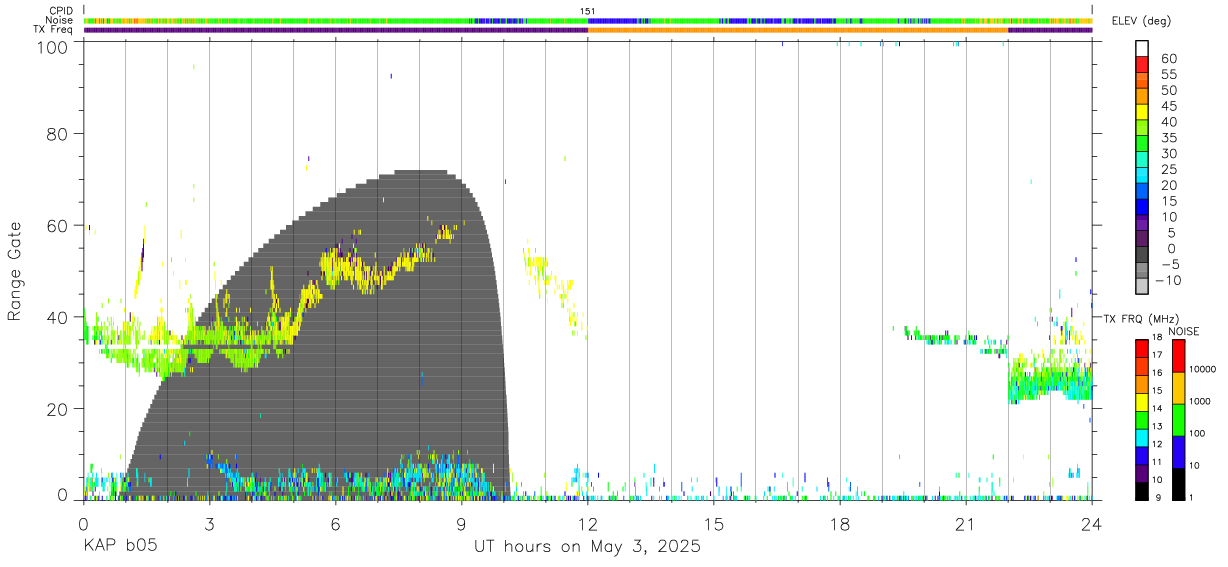Screen dimensions: 1228x567
Task: Click the NOISE legend title
Action: pyautogui.click(x=1184, y=331)
